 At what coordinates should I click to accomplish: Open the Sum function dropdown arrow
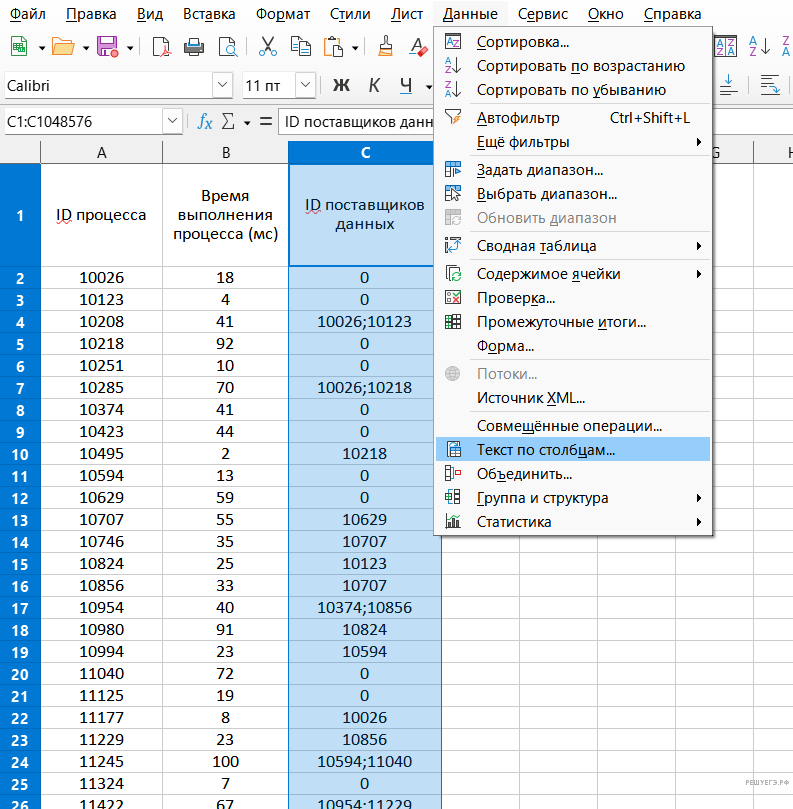click(x=247, y=123)
